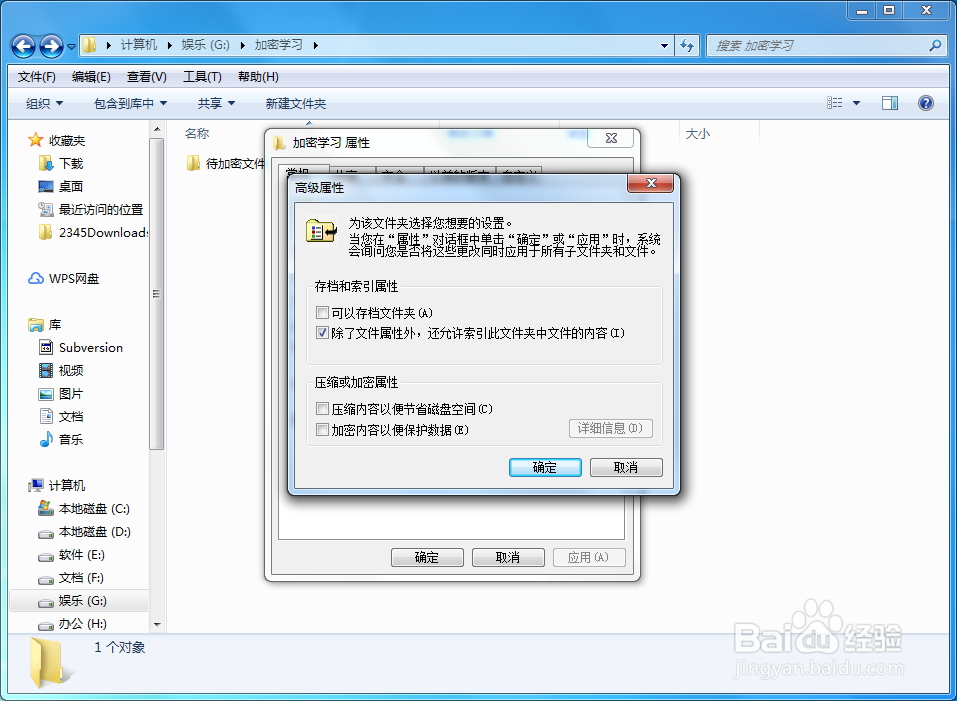Enable 加密内容以便保护数据
The height and width of the screenshot is (701, 957).
(x=323, y=429)
